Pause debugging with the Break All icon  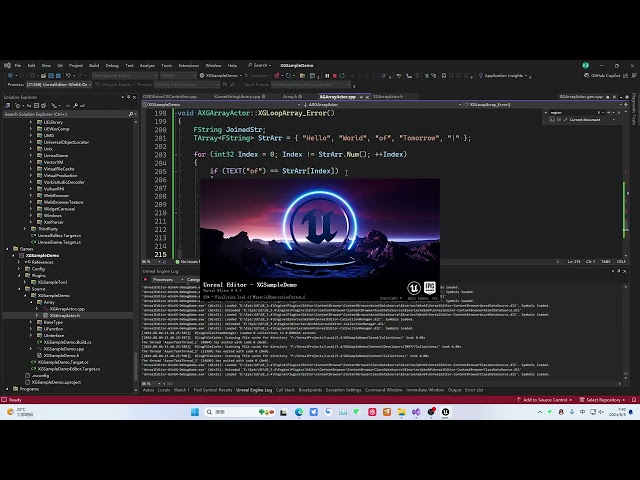coord(327,76)
